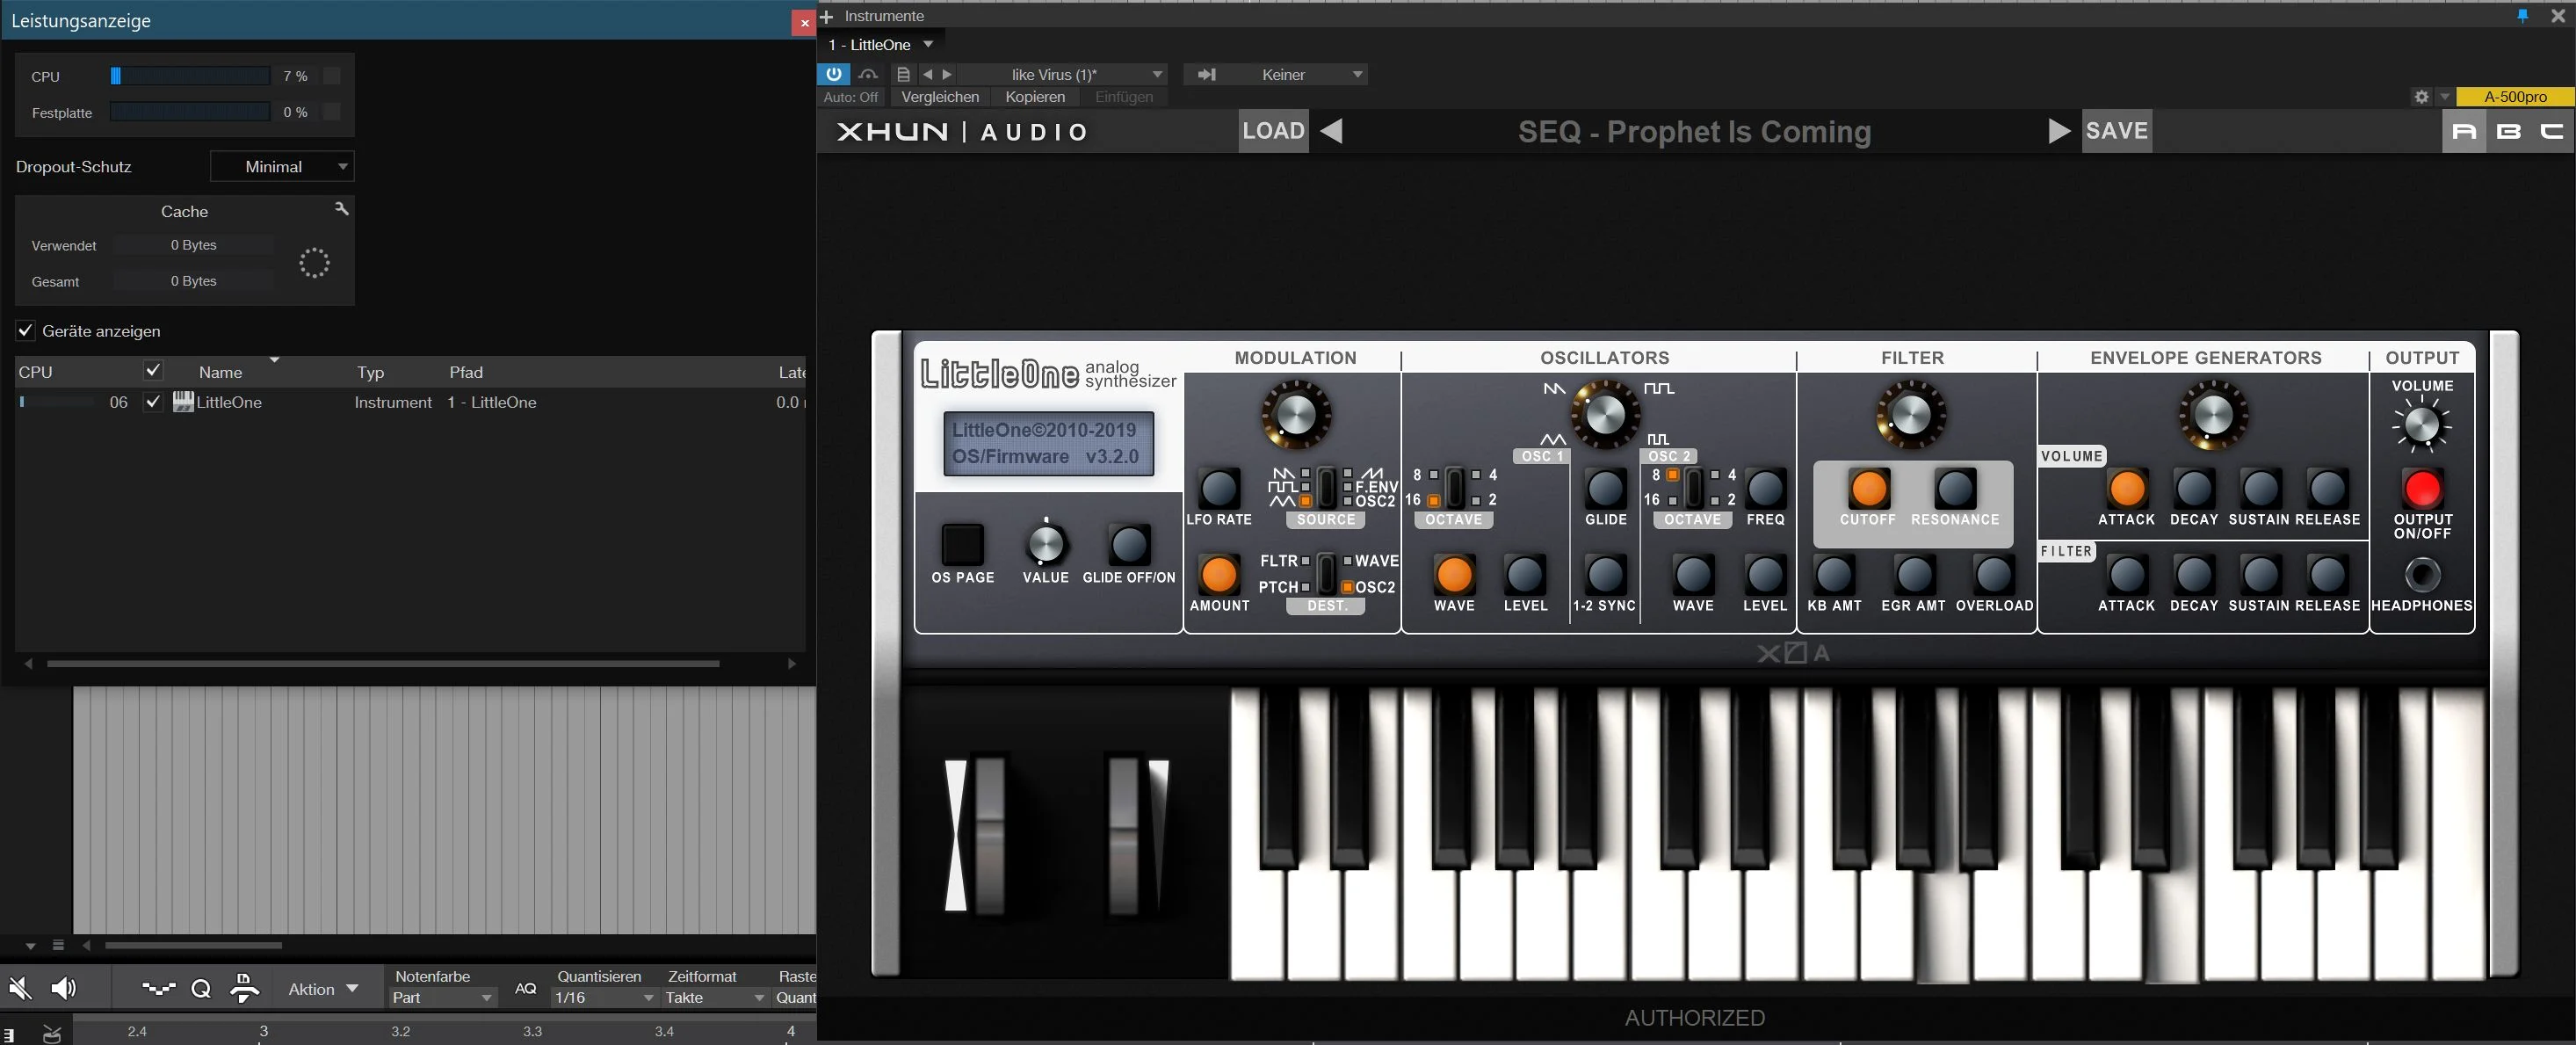This screenshot has width=2576, height=1045.
Task: Click the speaker audition icon in editor toolbar
Action: [x=64, y=988]
